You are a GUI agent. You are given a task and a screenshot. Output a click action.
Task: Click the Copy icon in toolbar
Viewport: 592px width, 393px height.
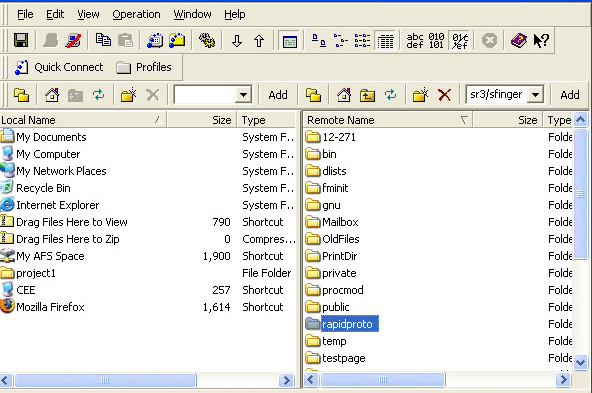tap(103, 40)
